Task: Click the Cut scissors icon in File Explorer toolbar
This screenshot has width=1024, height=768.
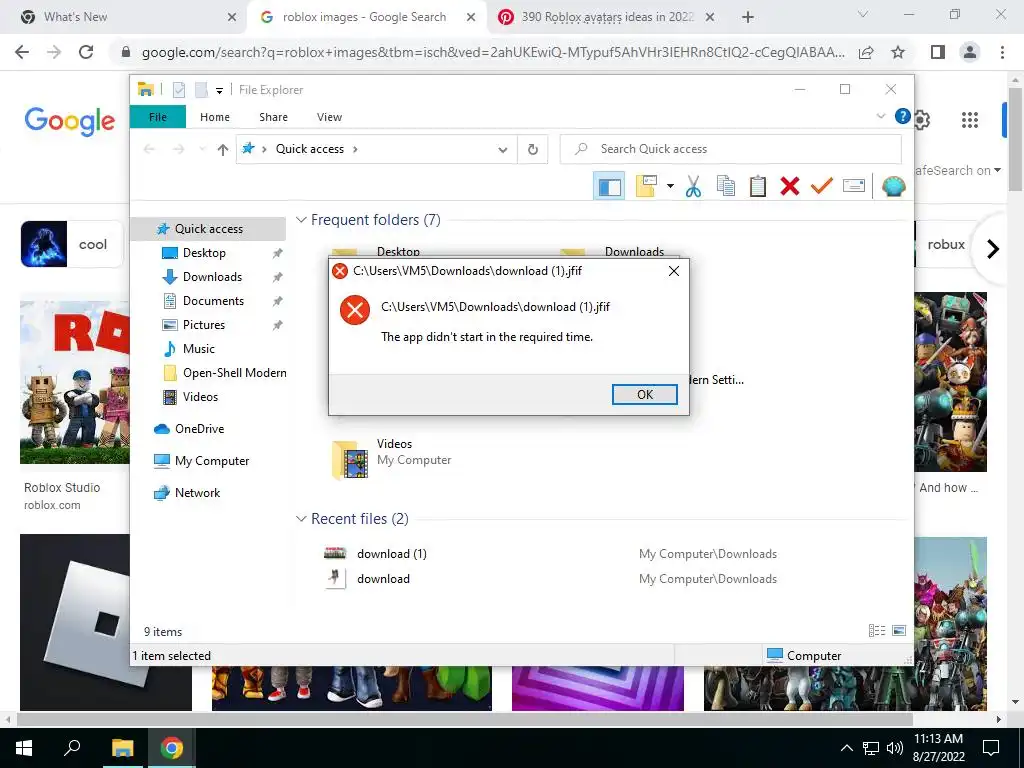Action: click(693, 186)
